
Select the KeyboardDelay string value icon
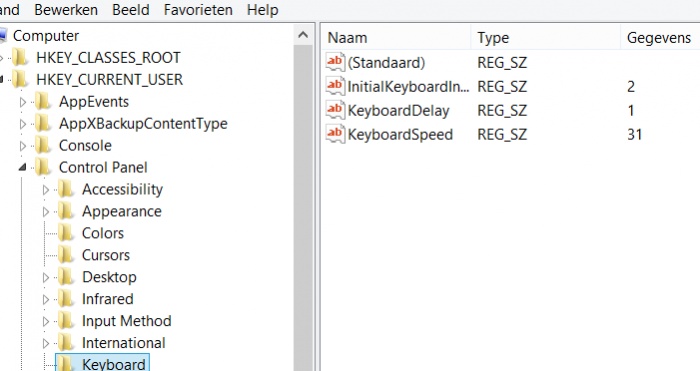coord(335,110)
